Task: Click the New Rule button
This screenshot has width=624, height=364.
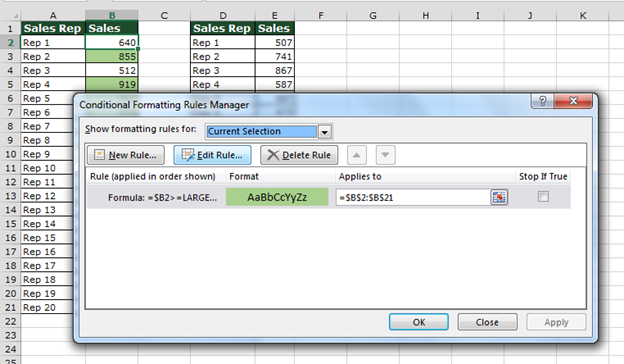Action: tap(126, 155)
